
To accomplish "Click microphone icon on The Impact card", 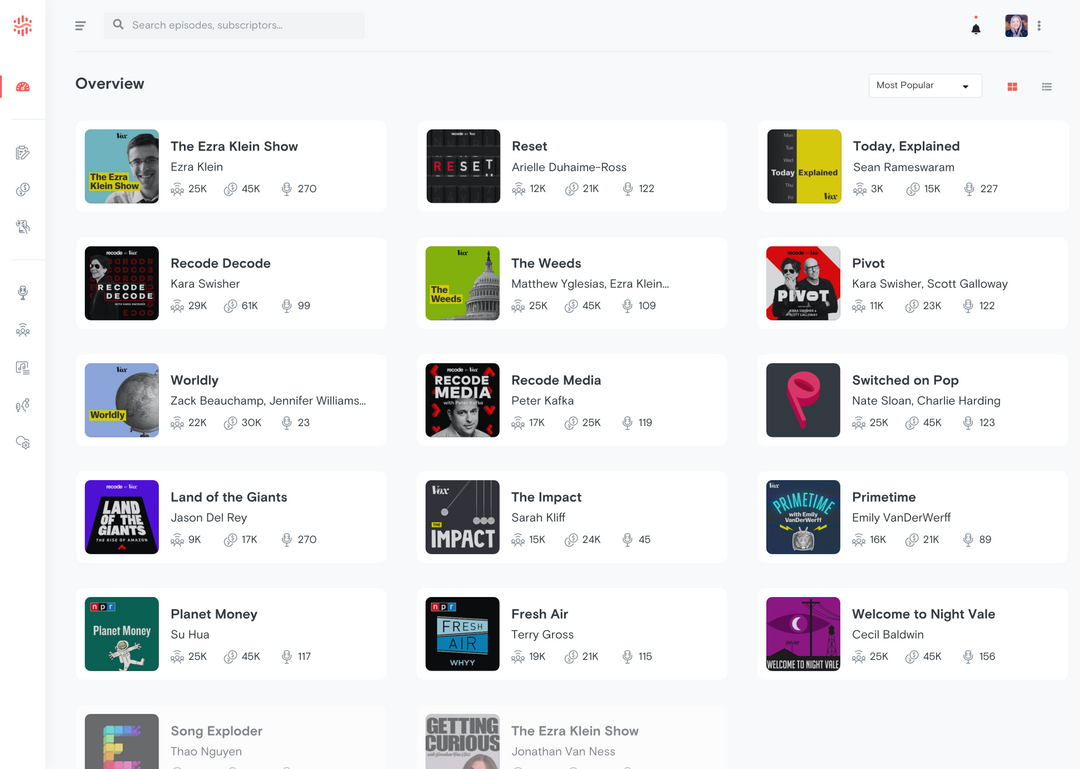I will point(627,540).
